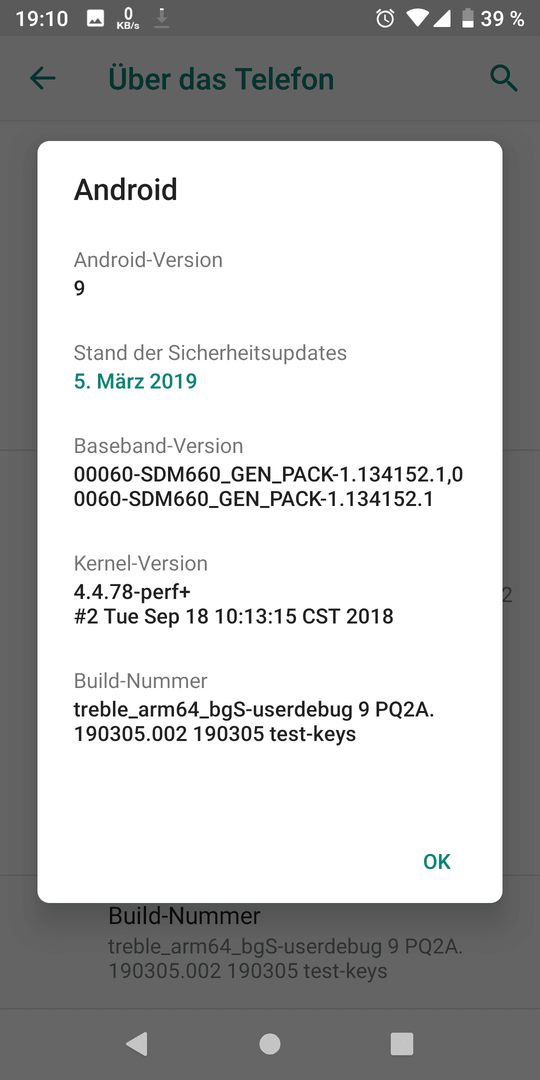Tap the download notification icon

[162, 19]
